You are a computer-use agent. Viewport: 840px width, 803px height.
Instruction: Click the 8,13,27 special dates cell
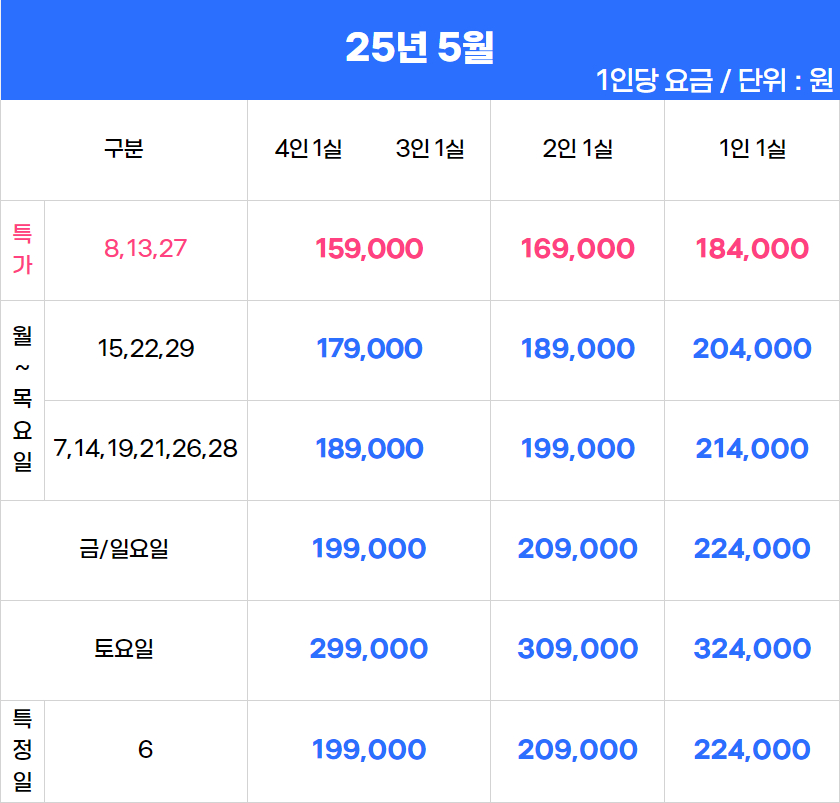(x=146, y=249)
